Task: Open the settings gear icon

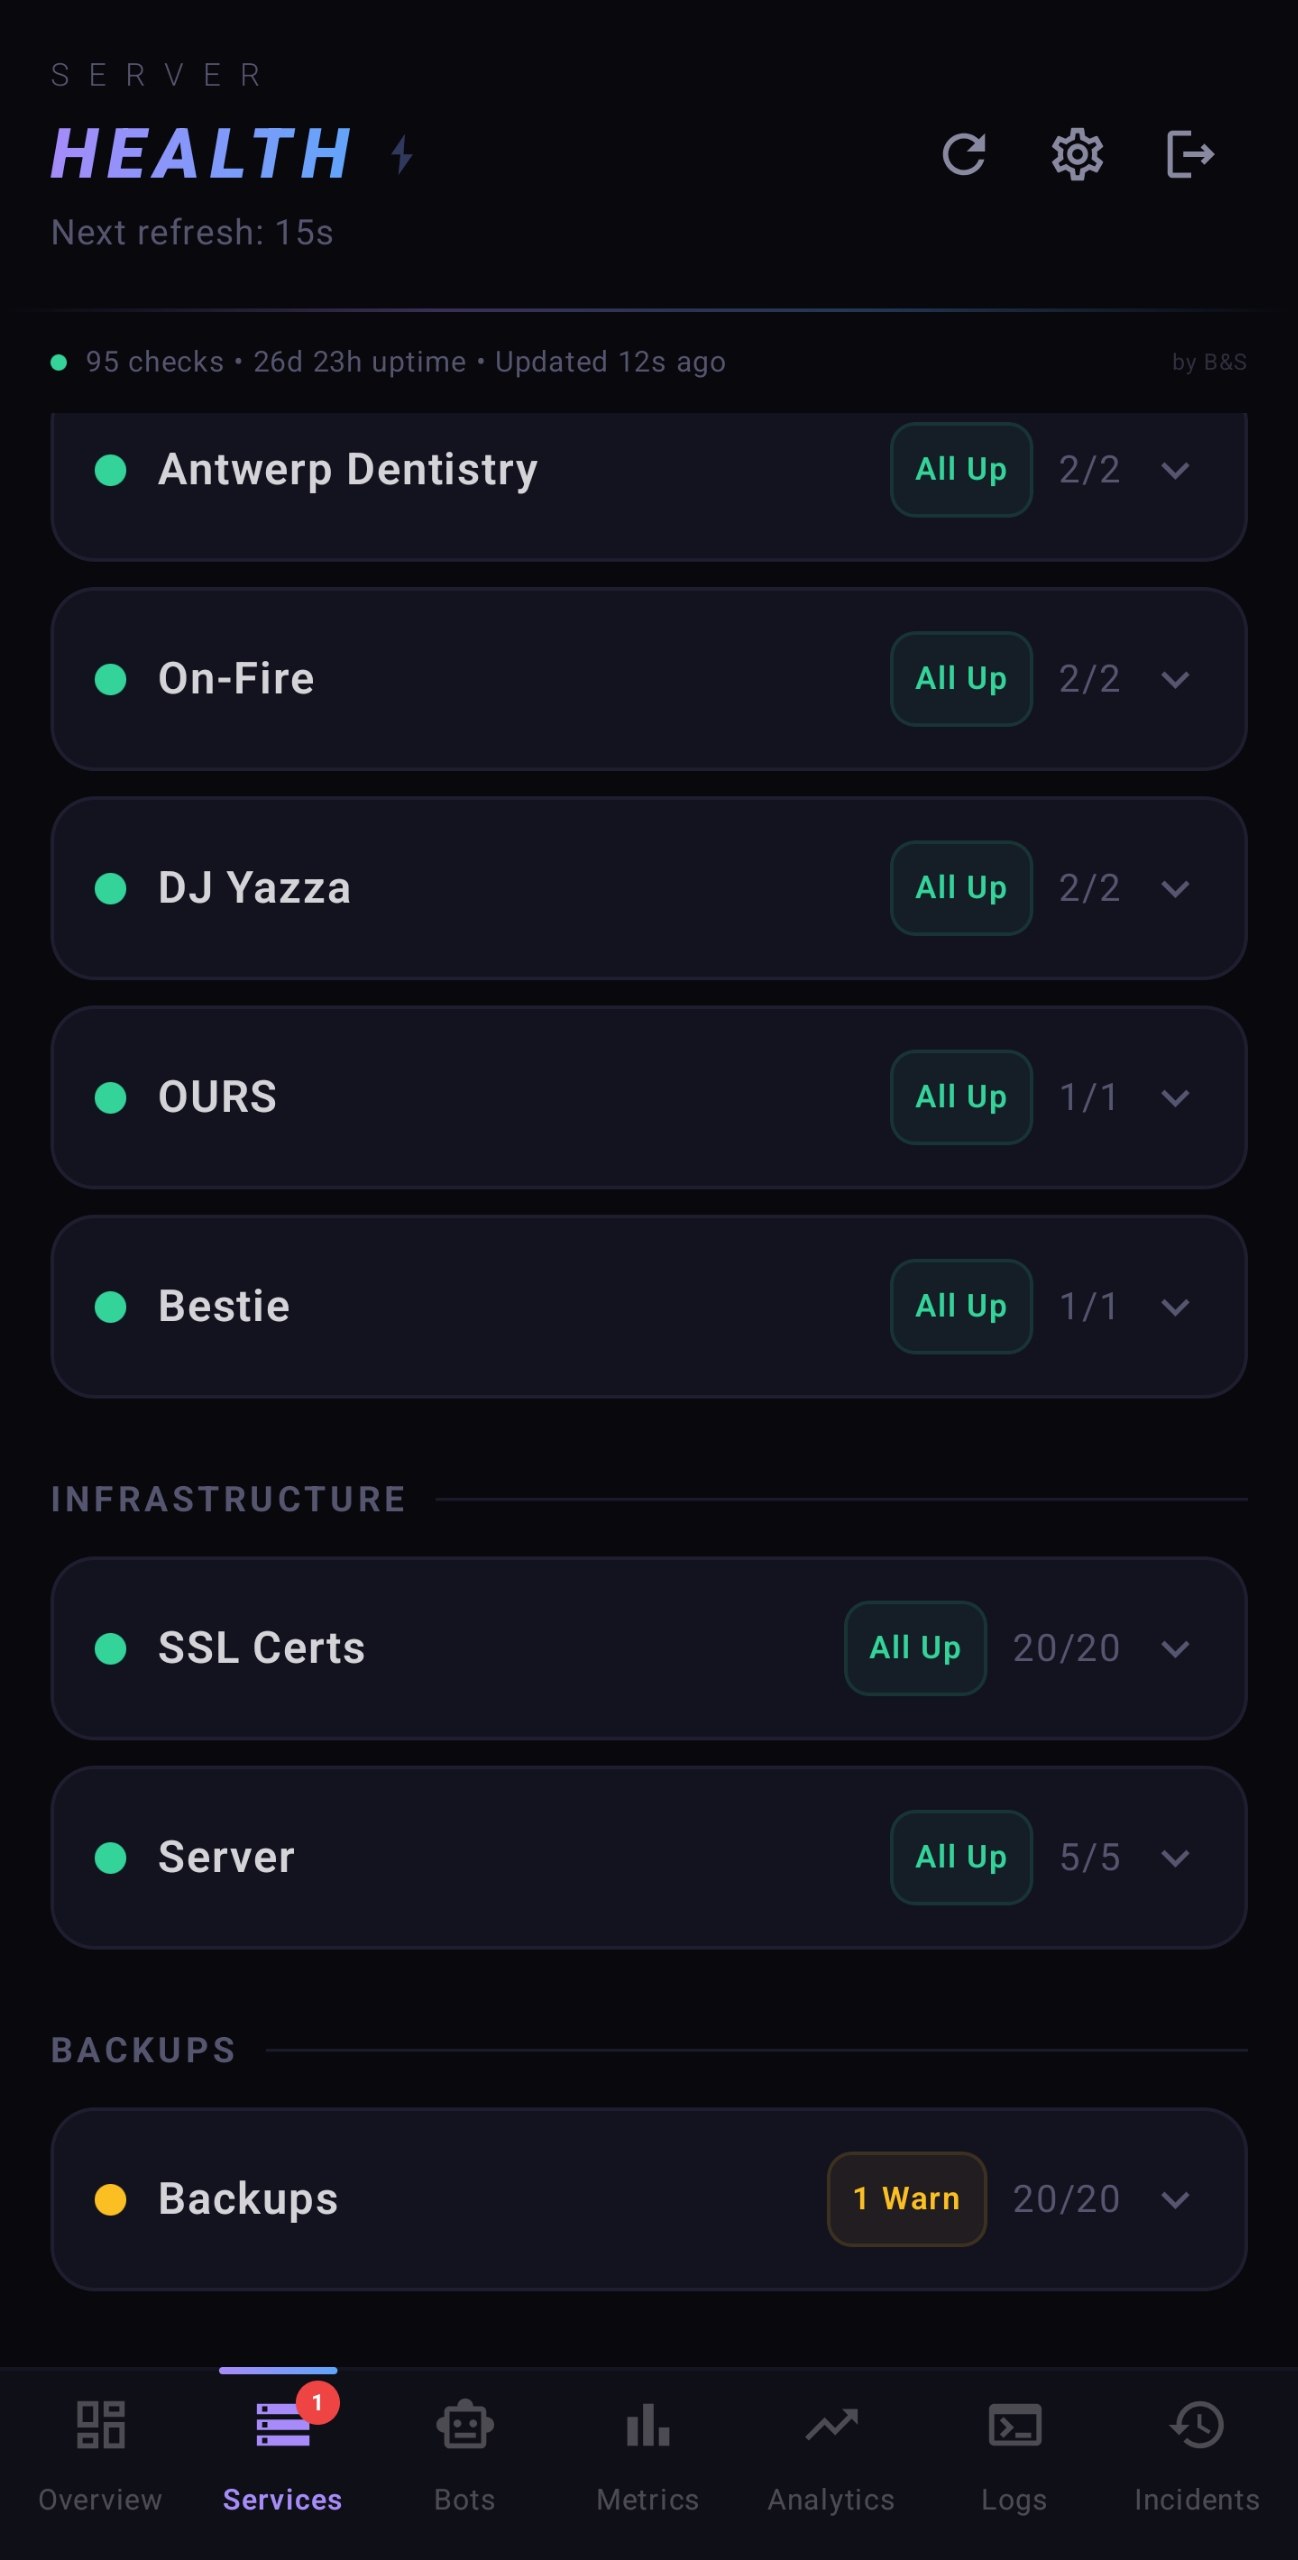Action: click(x=1078, y=155)
